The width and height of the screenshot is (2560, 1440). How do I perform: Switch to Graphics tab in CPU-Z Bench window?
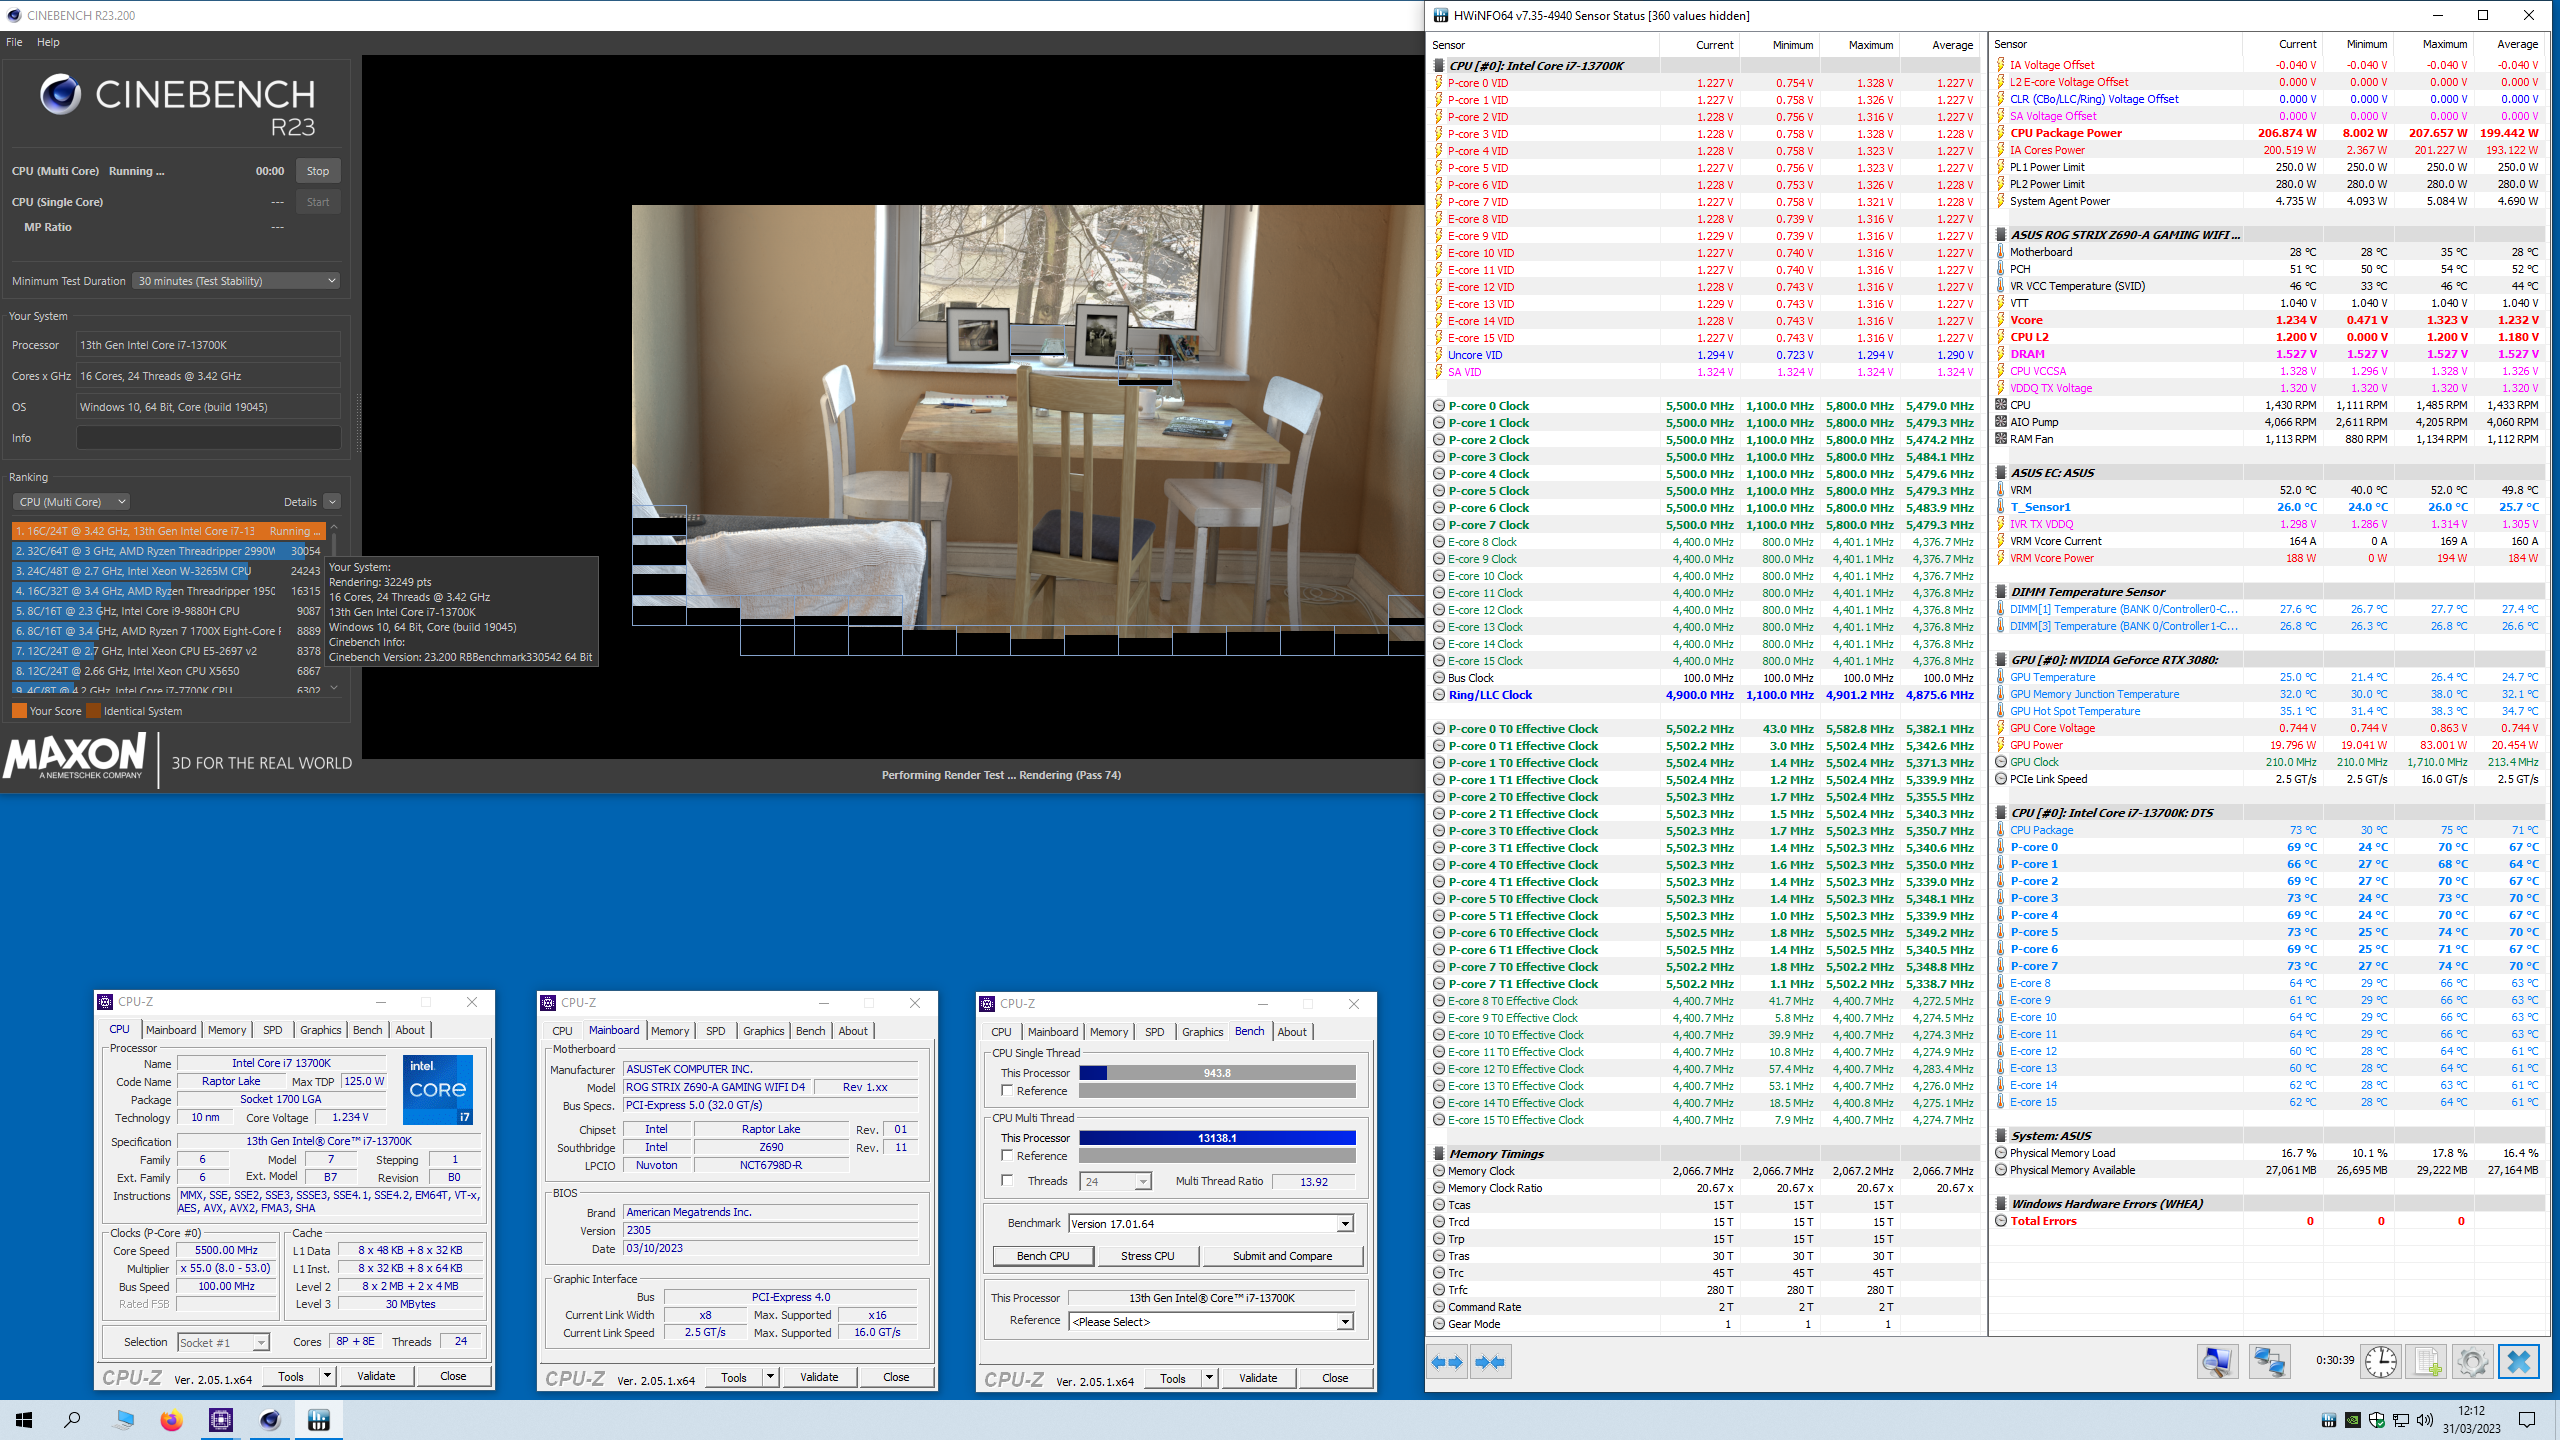(x=1202, y=1032)
